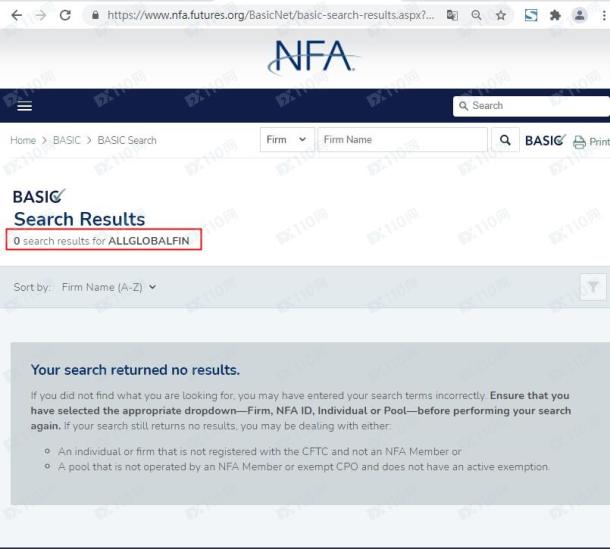Viewport: 610px width, 549px height.
Task: Open the extensions puzzle piece icon
Action: [555, 16]
